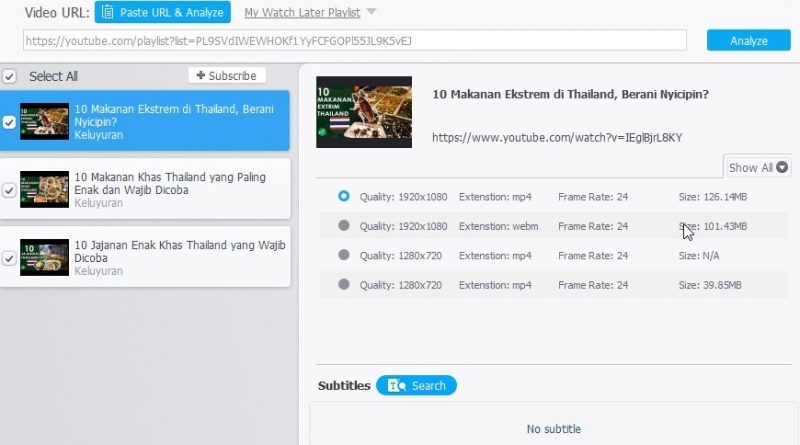Open 10 Makanan Khas Thailand yang Paling Enak item

tap(145, 189)
